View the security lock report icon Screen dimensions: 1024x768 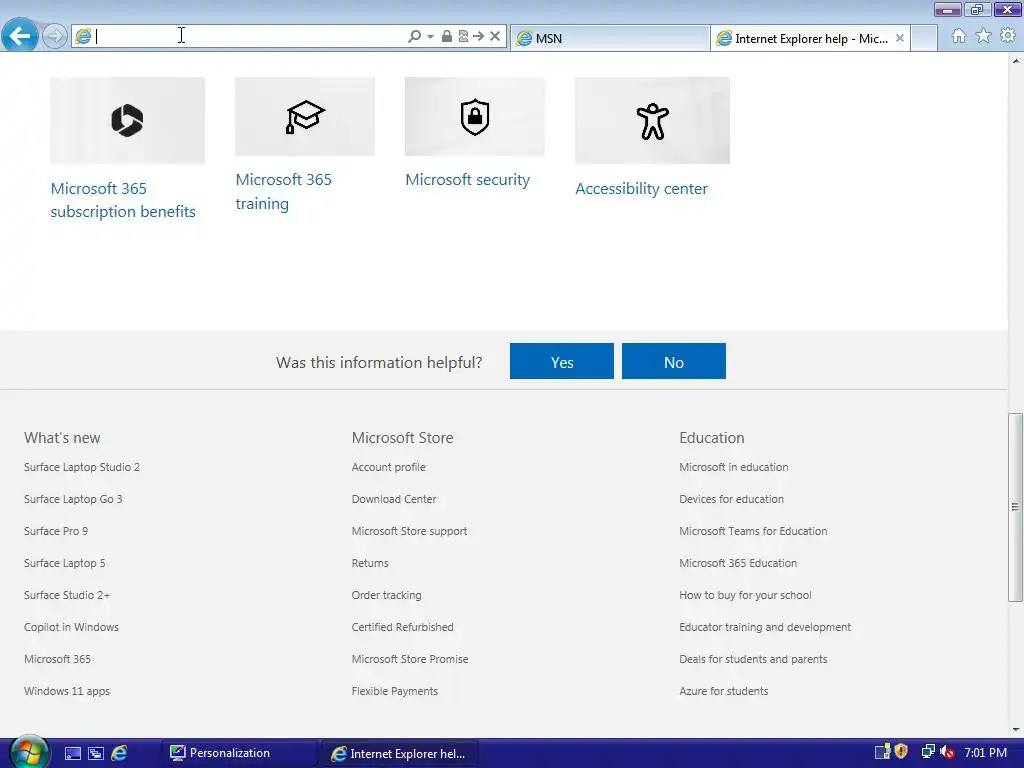pyautogui.click(x=447, y=37)
